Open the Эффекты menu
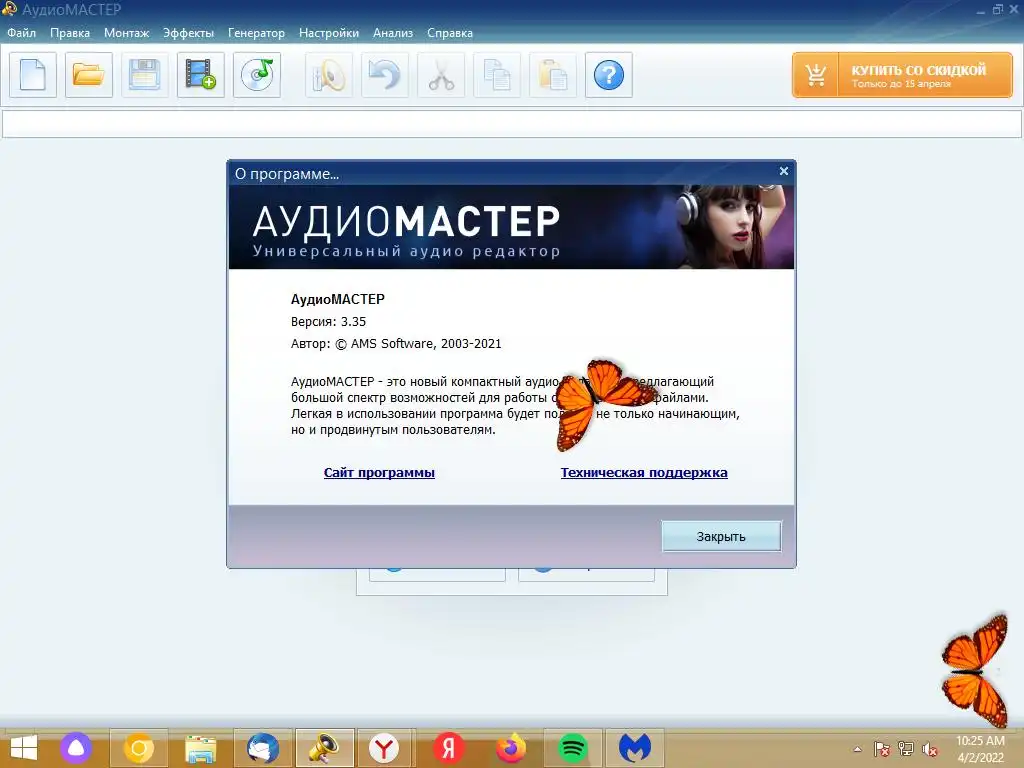Screen dimensions: 1024x768 click(188, 33)
